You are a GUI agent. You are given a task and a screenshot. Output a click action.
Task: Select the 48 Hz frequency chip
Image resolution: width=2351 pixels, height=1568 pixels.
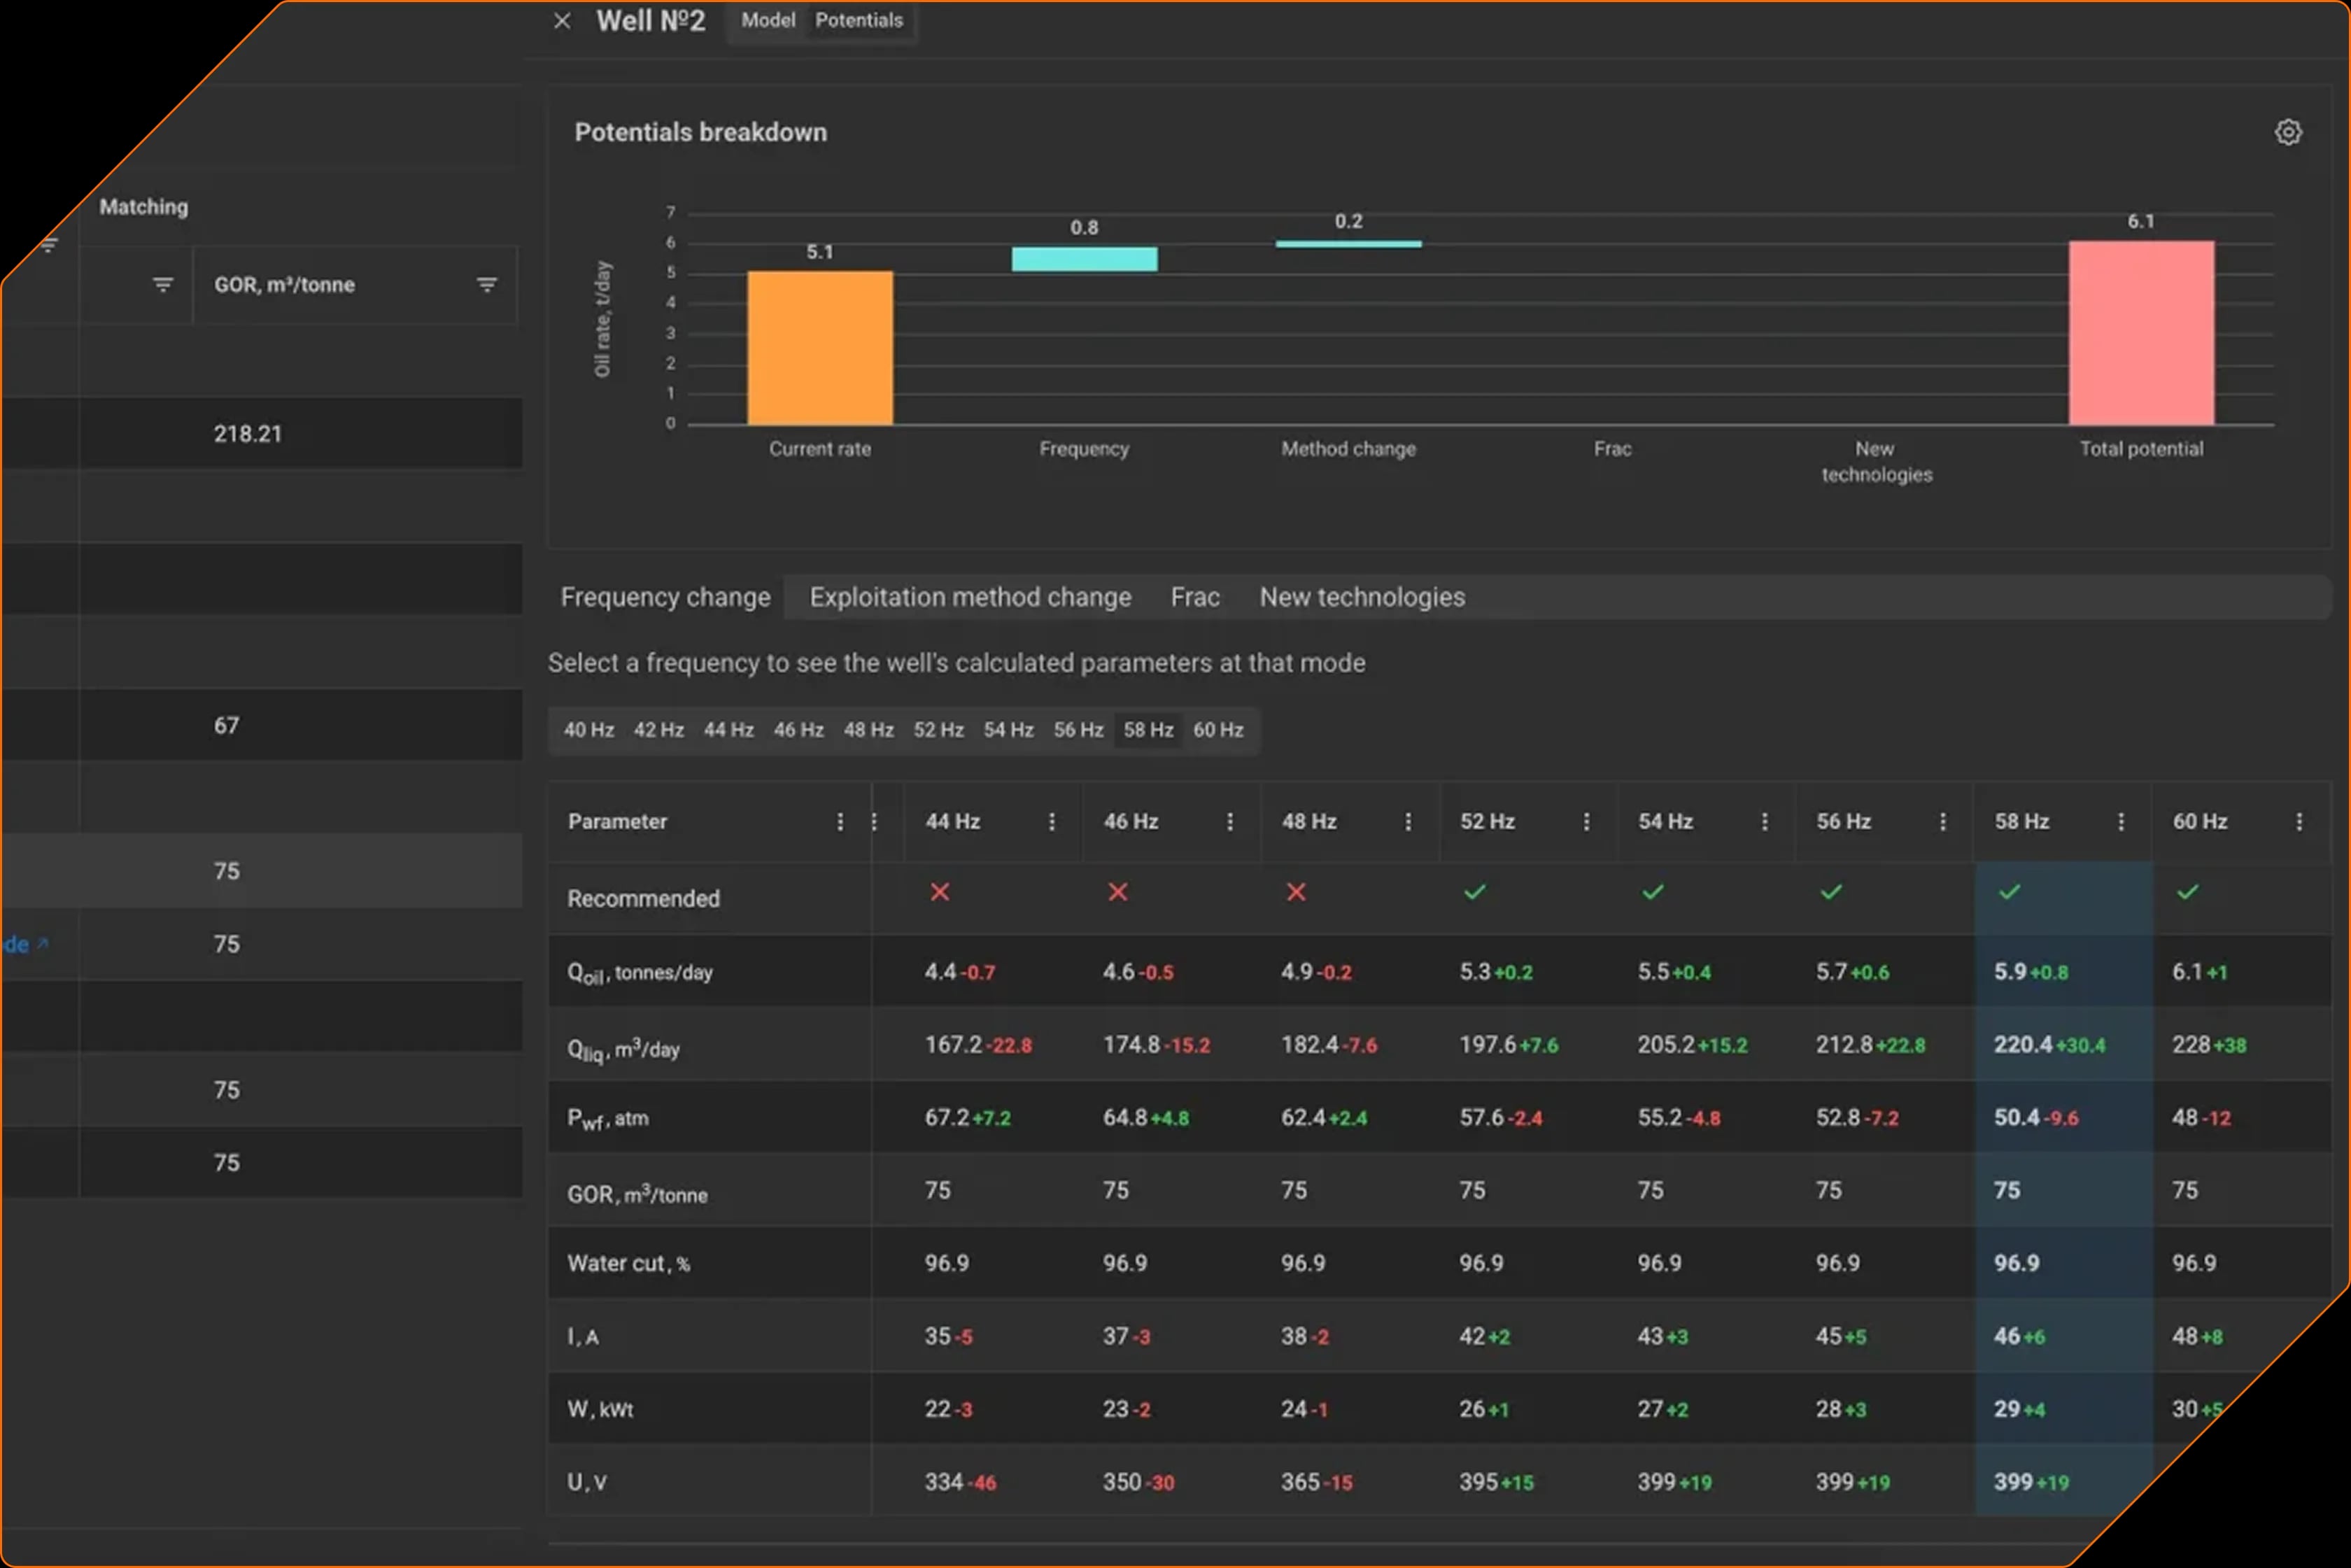[869, 730]
